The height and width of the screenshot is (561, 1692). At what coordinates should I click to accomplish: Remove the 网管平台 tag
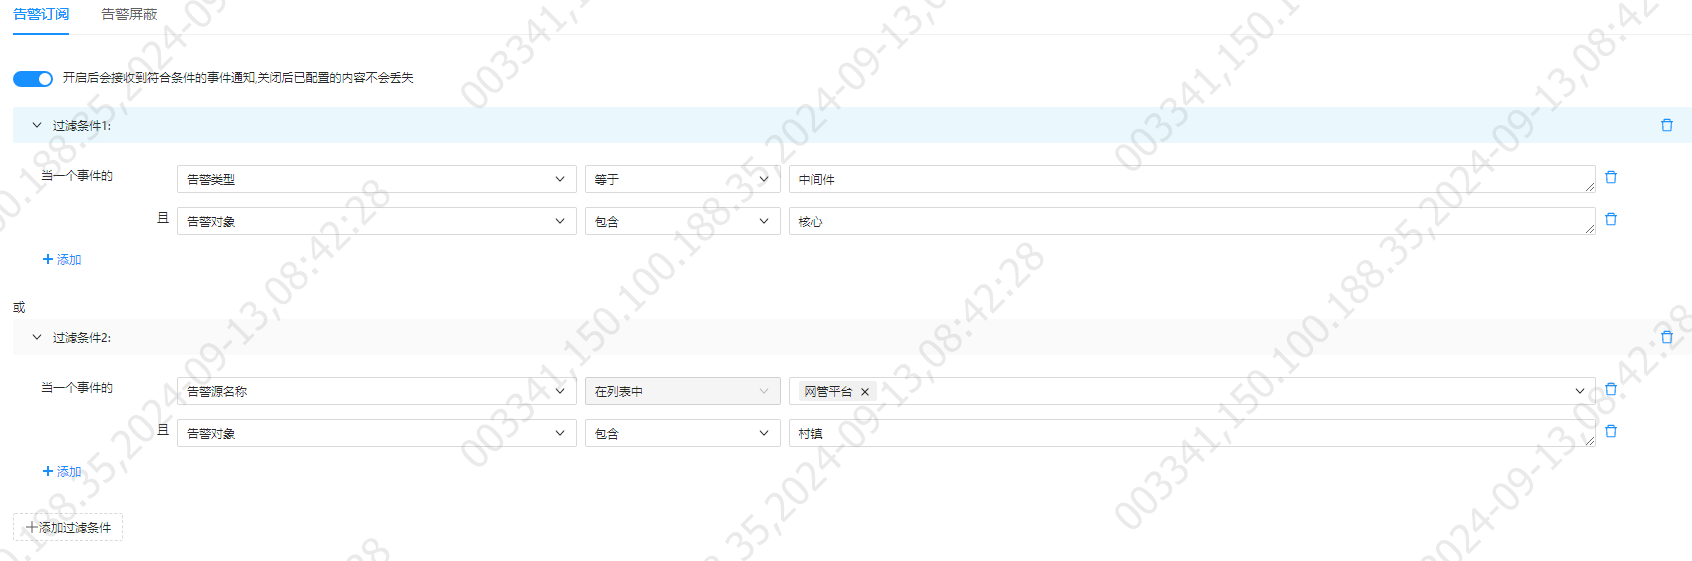(865, 392)
